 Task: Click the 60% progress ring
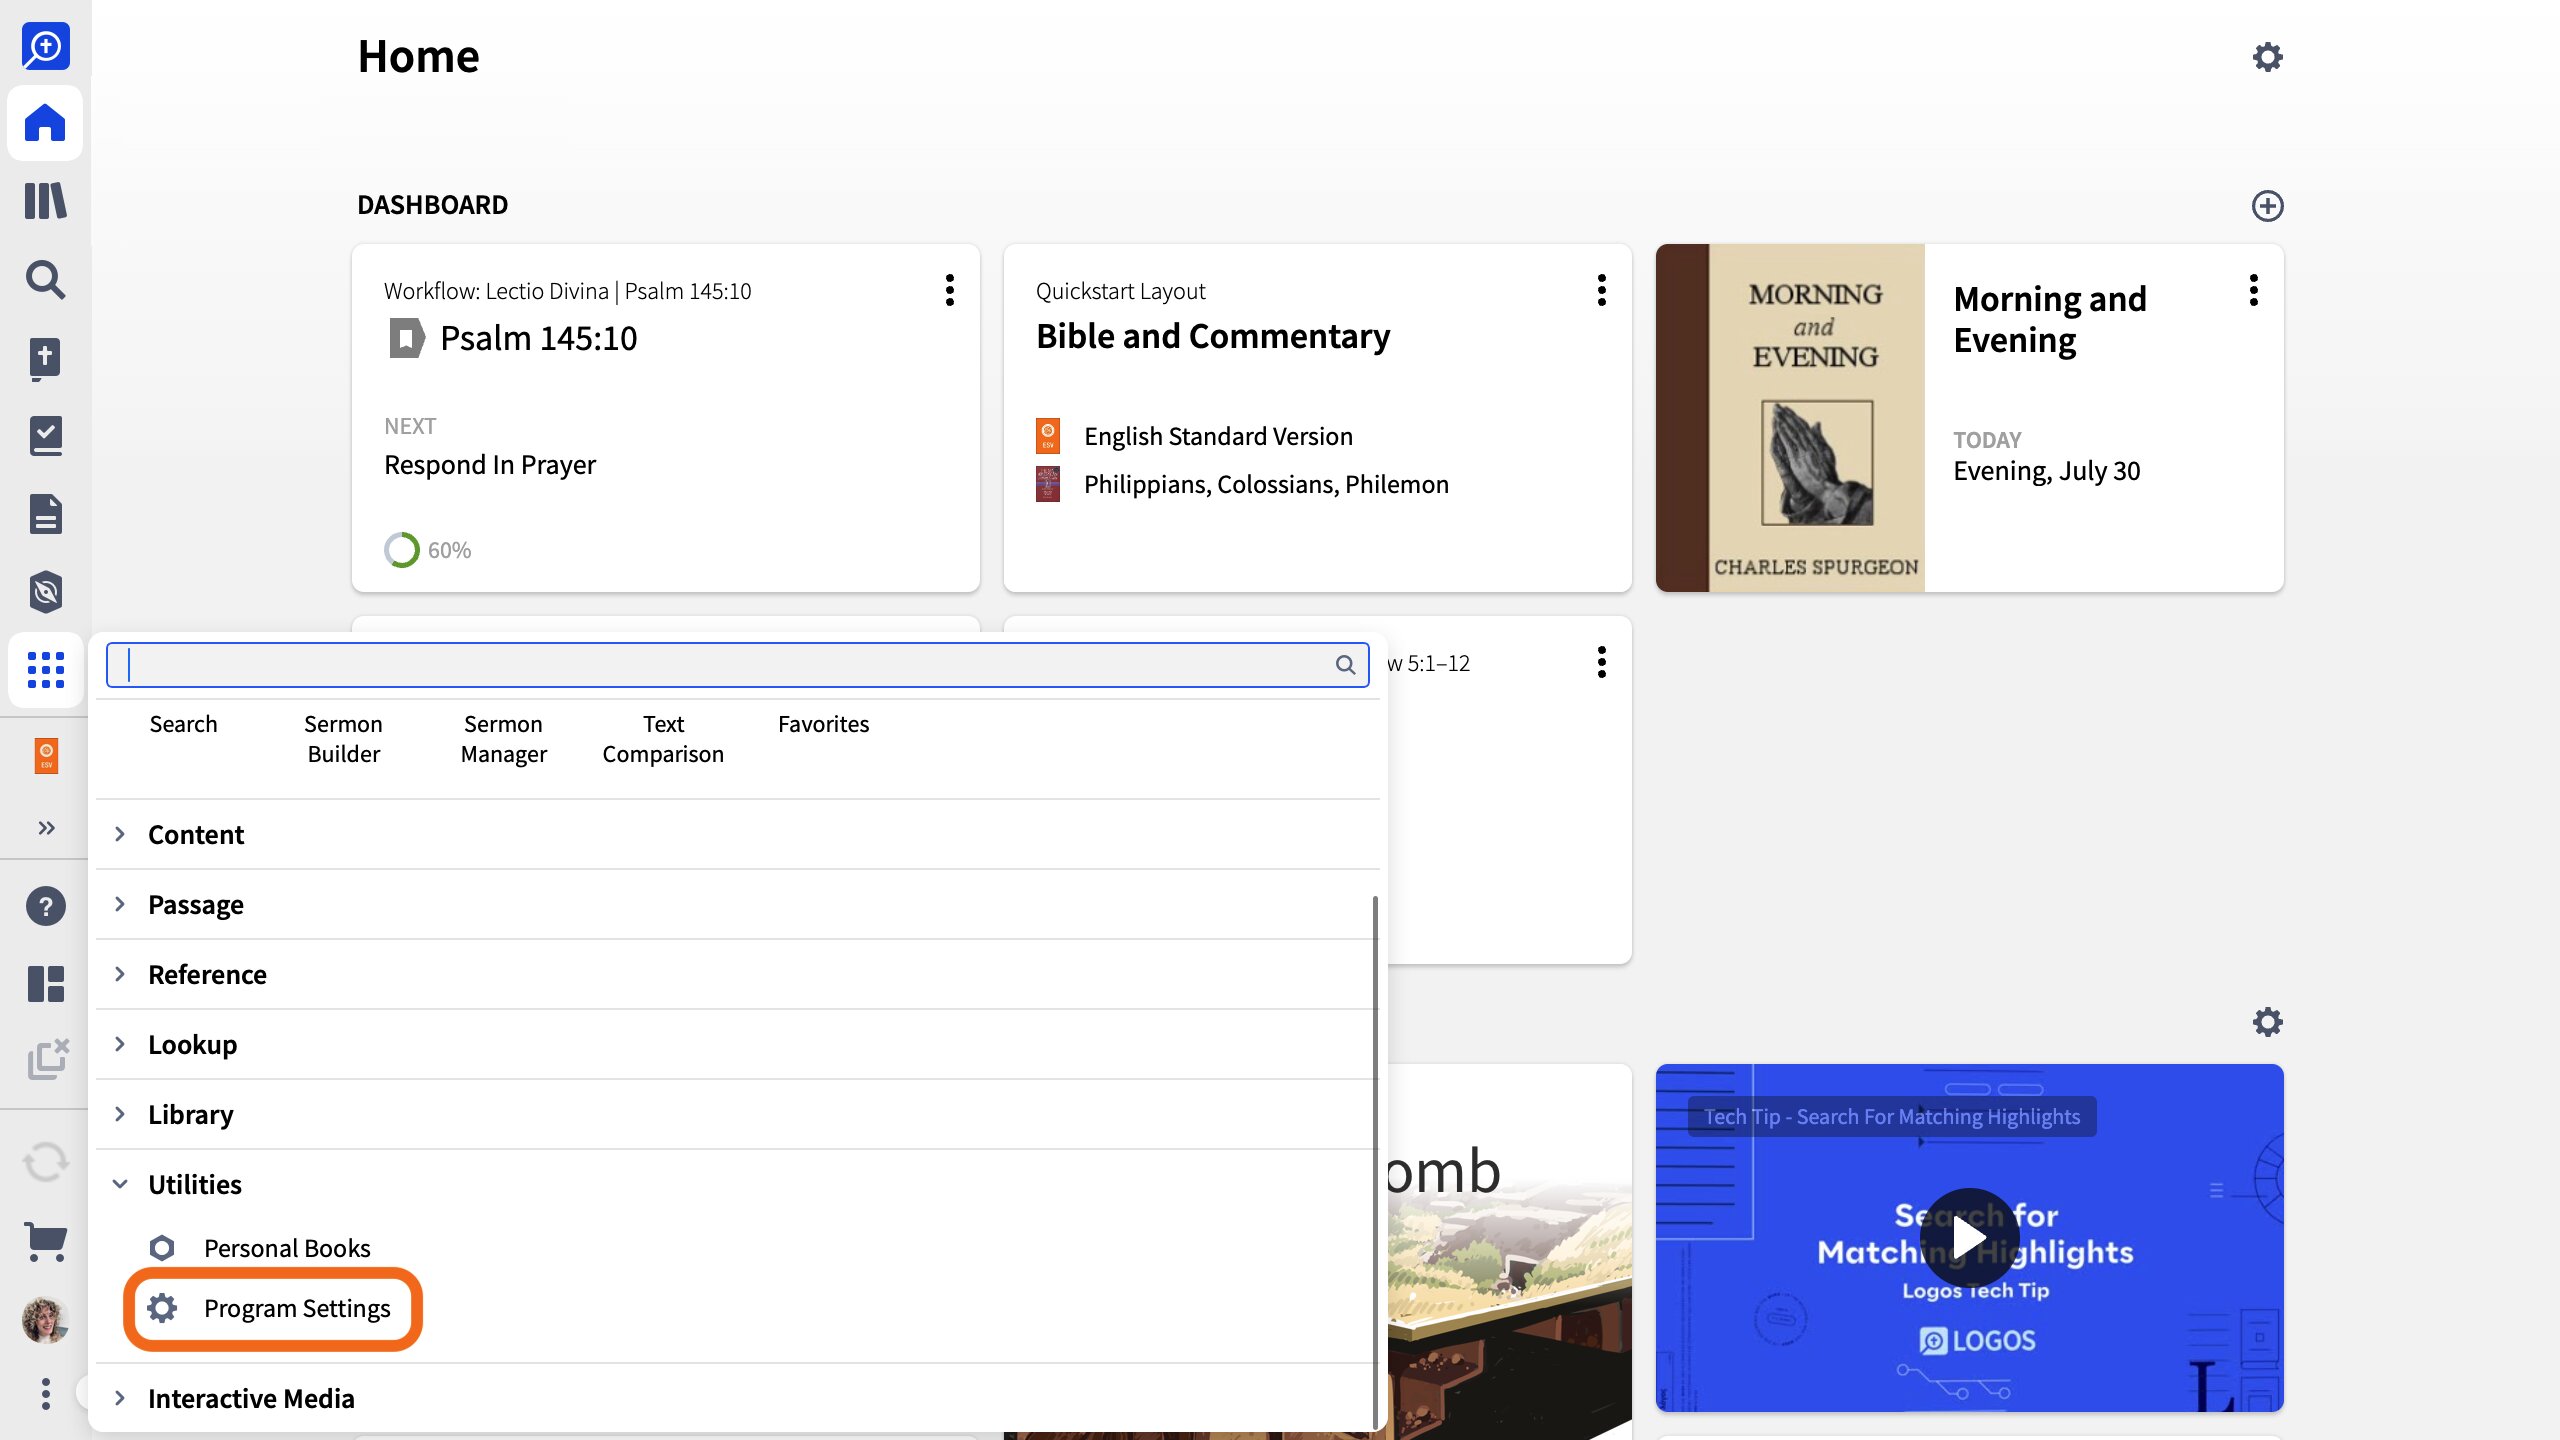pyautogui.click(x=402, y=550)
